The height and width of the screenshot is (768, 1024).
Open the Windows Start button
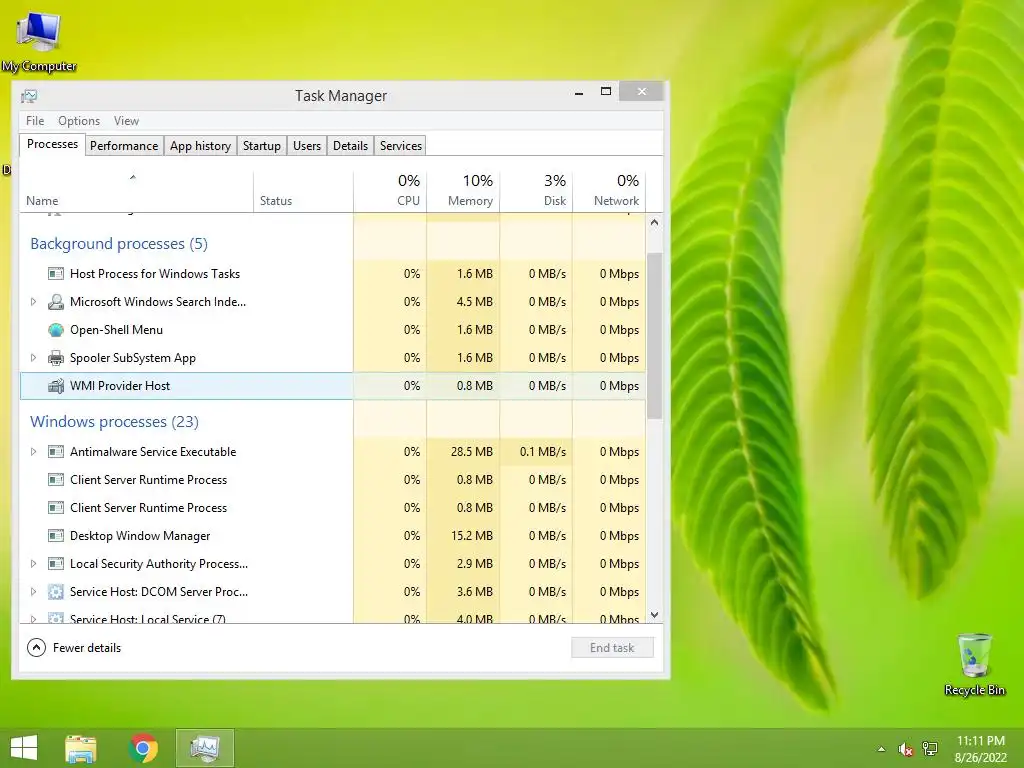(x=24, y=748)
